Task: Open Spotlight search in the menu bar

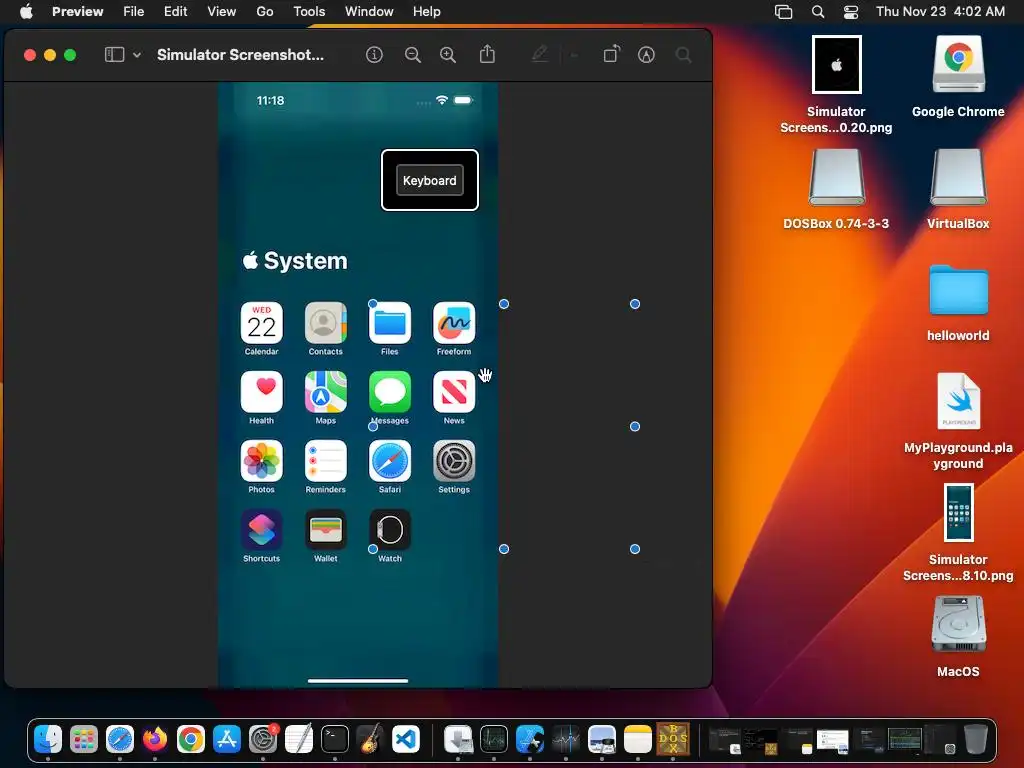Action: [818, 12]
